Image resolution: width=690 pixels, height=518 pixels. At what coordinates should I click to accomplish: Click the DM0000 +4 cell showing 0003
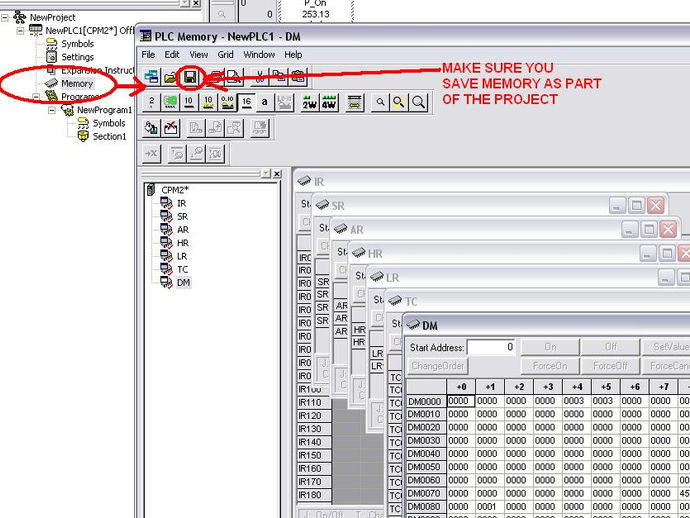pos(577,401)
